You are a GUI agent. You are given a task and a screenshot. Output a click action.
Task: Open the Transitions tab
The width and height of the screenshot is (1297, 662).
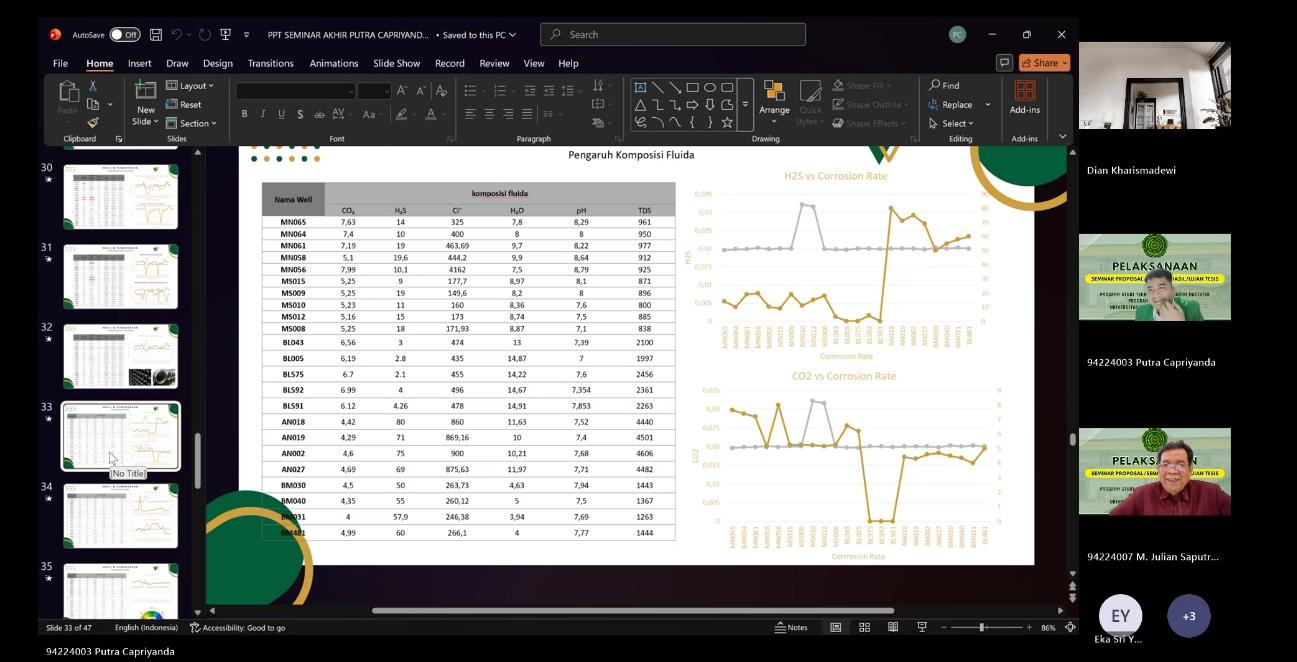271,63
